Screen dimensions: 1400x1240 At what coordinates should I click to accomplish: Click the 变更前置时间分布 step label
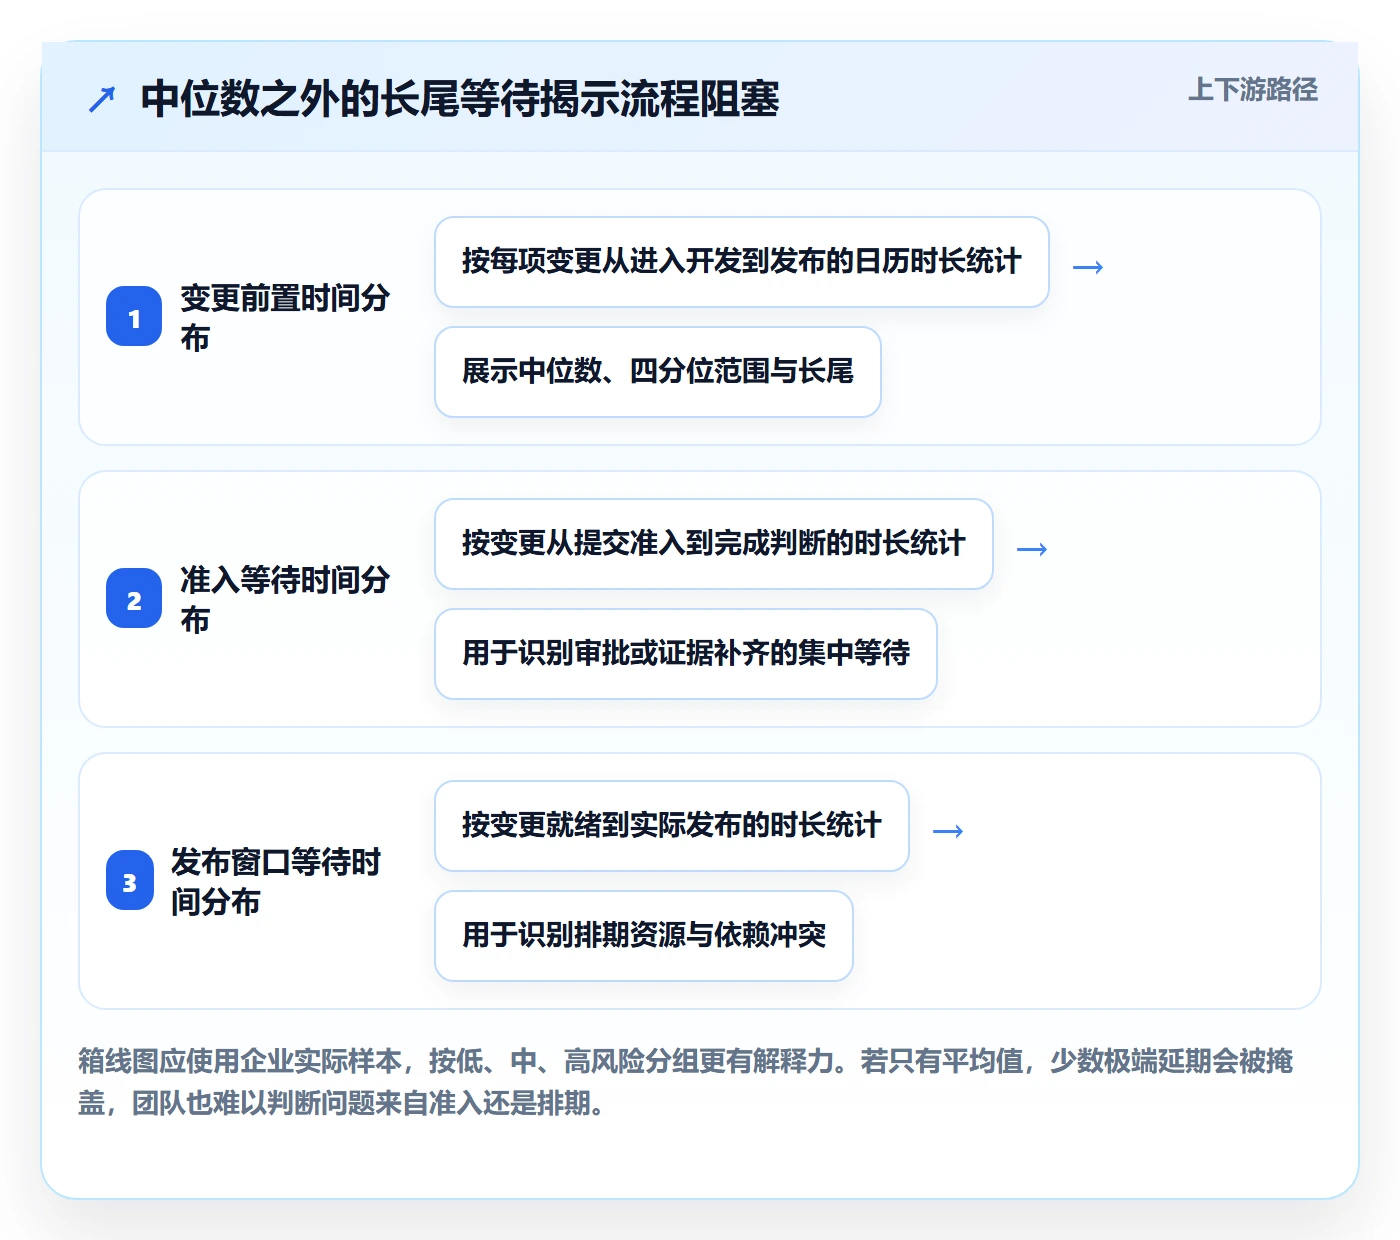pos(285,317)
